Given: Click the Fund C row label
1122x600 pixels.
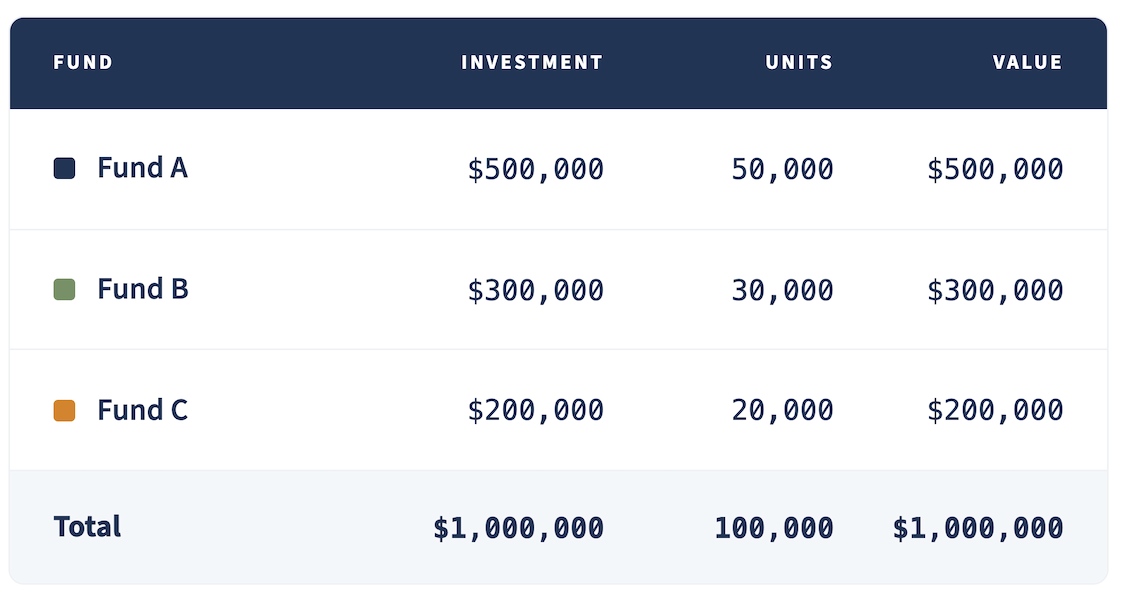Looking at the screenshot, I should [x=142, y=410].
